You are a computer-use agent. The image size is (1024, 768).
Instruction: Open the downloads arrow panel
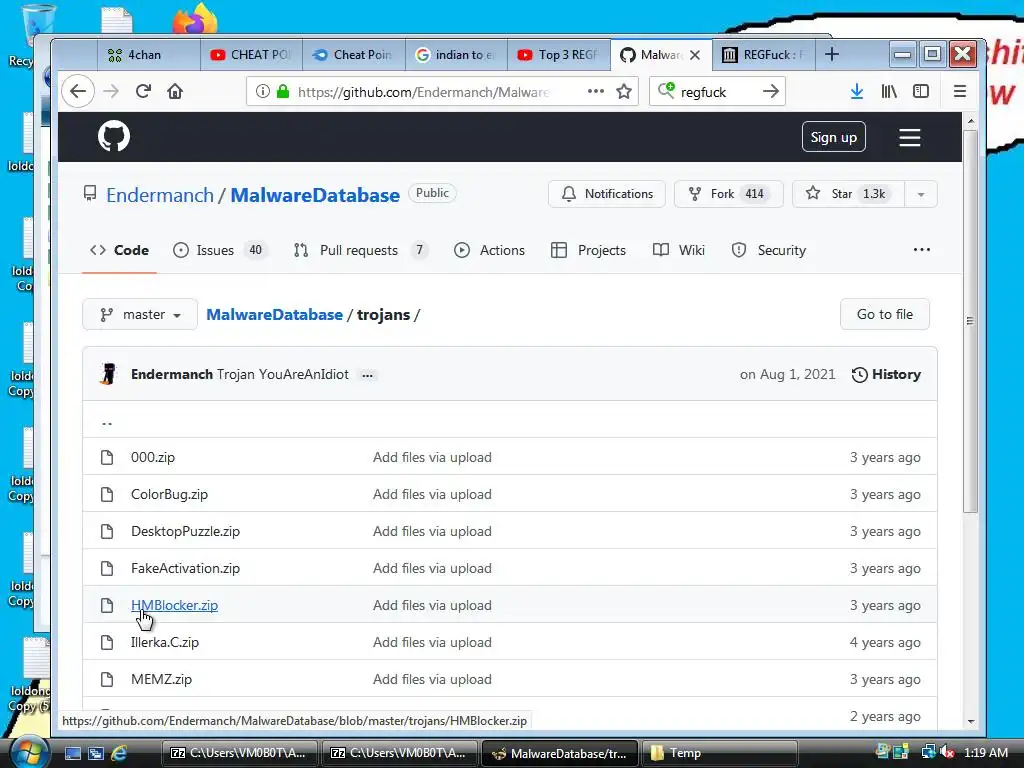coord(857,91)
